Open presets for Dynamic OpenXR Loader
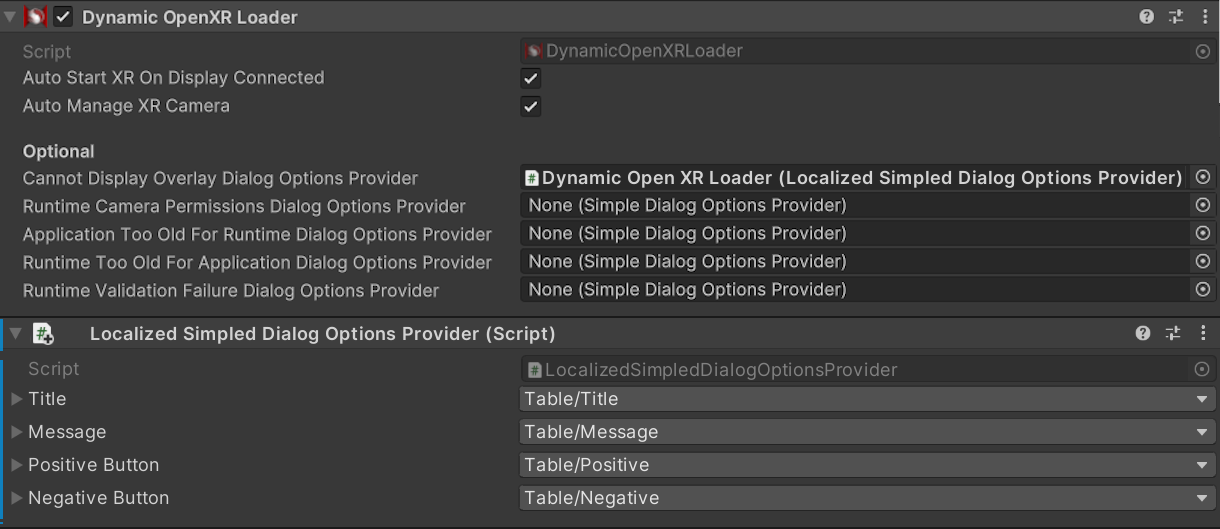This screenshot has width=1220, height=529. [x=1176, y=17]
